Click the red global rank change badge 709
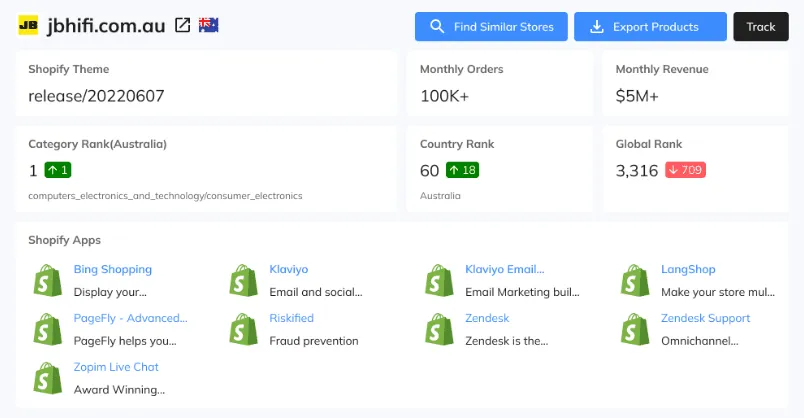Screen dimensions: 804x418 pyautogui.click(x=686, y=170)
